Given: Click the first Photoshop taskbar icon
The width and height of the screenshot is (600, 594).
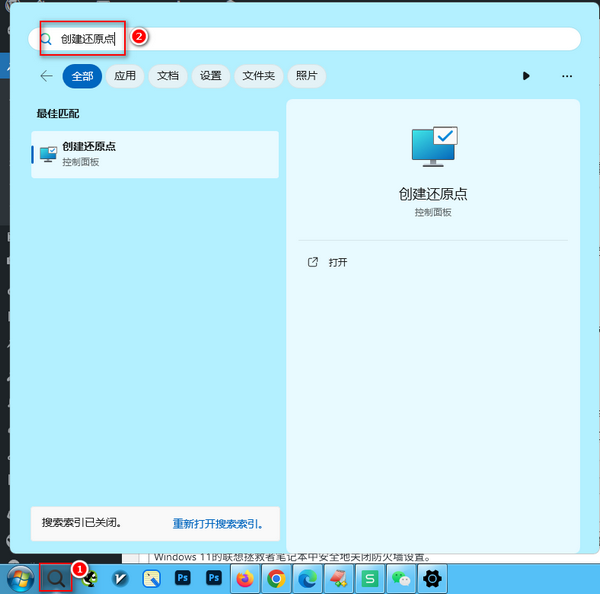Looking at the screenshot, I should click(182, 578).
